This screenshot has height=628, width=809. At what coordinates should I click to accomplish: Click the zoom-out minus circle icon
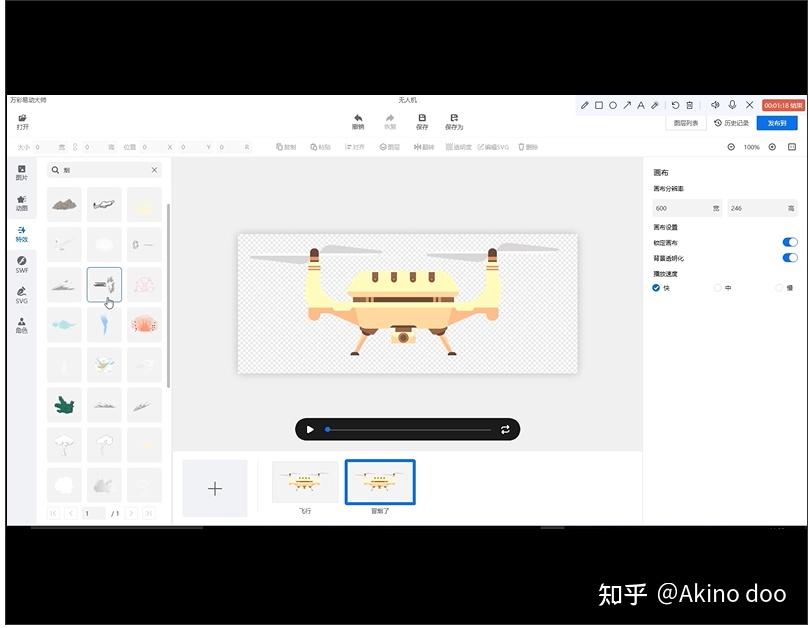click(x=731, y=147)
